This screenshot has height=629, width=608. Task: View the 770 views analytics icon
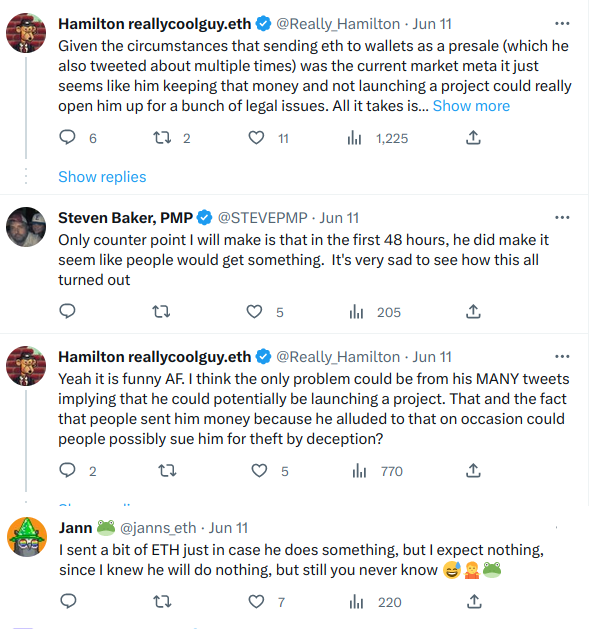354,471
